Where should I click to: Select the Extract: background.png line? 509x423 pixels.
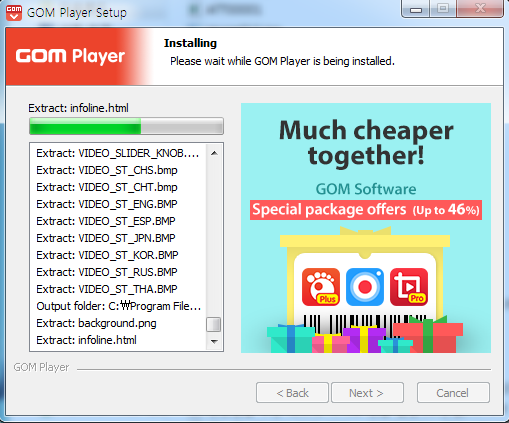coord(96,323)
